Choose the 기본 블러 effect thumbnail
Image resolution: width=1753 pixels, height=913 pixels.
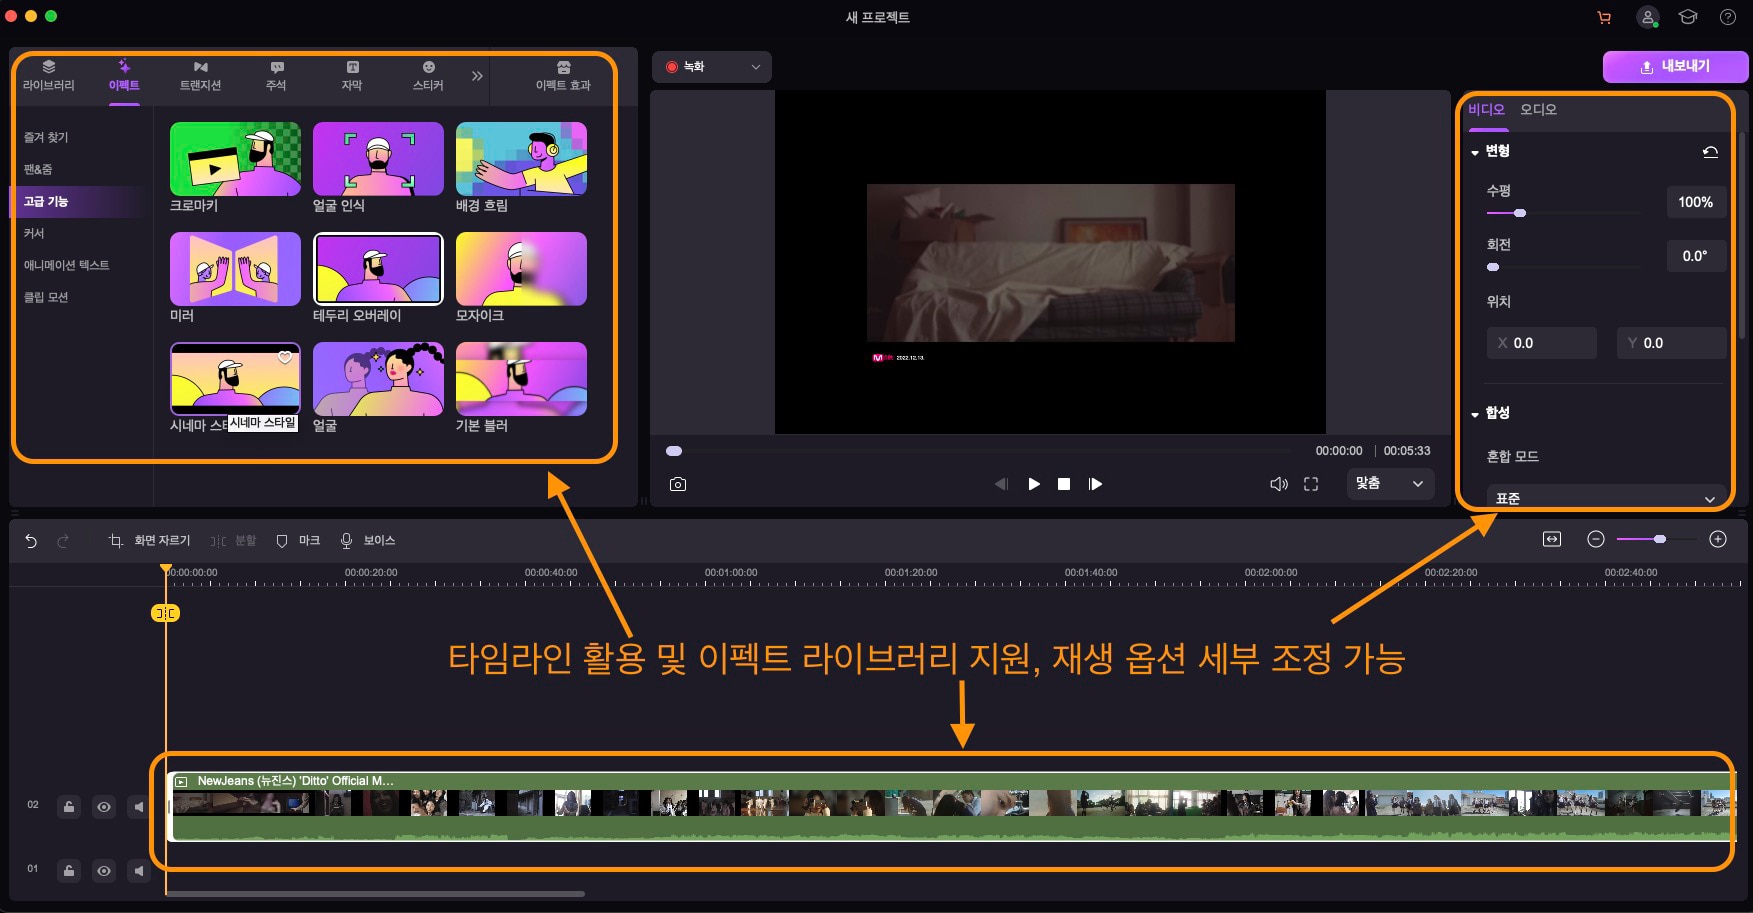pos(521,379)
